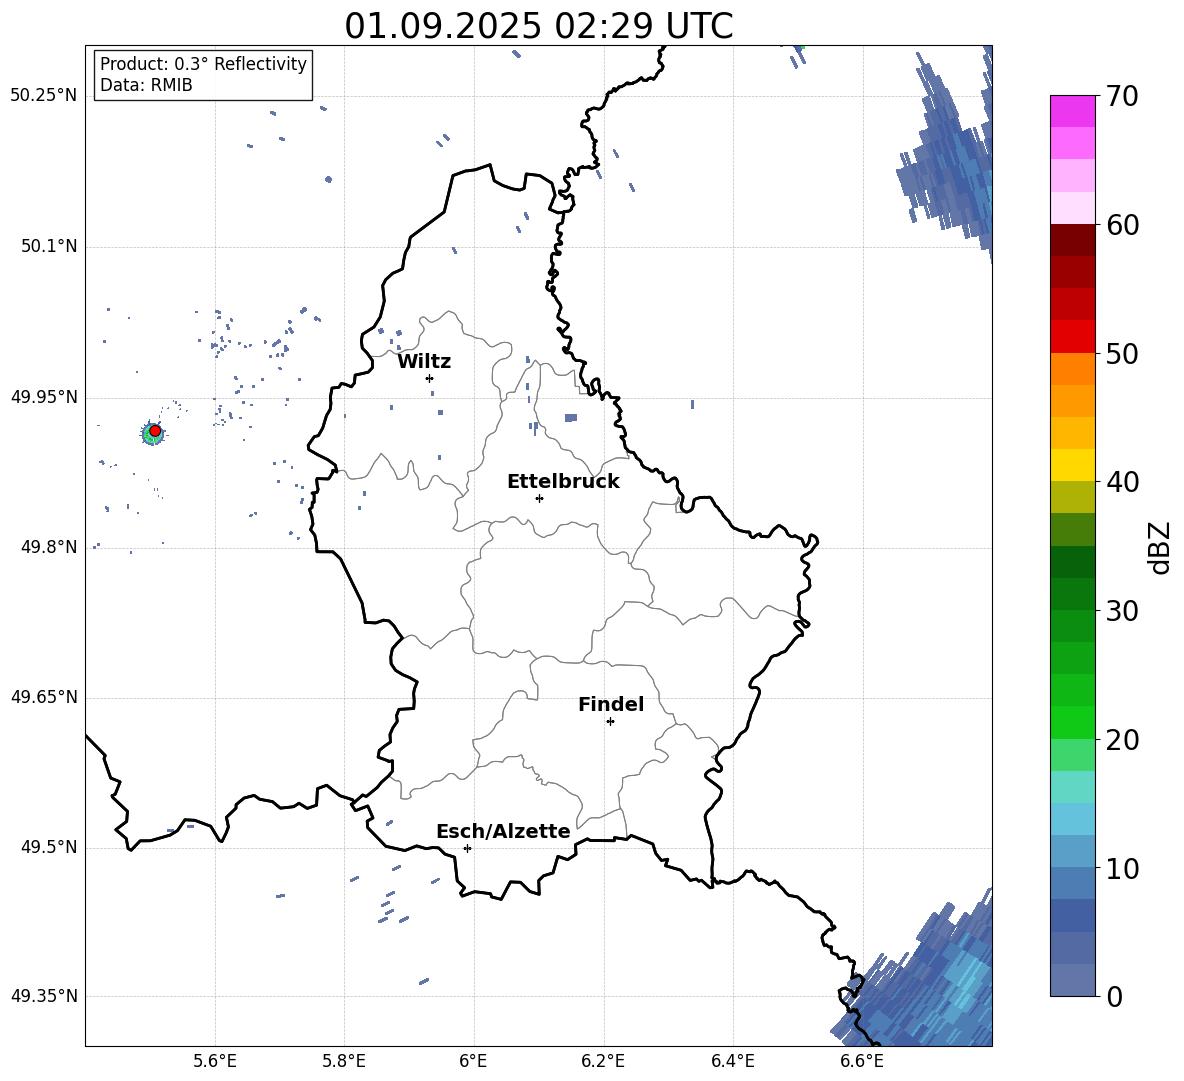Screen dimensions: 1184x1081
Task: Click the title '01.09.2025 02:29 UTC'
Action: coord(538,25)
